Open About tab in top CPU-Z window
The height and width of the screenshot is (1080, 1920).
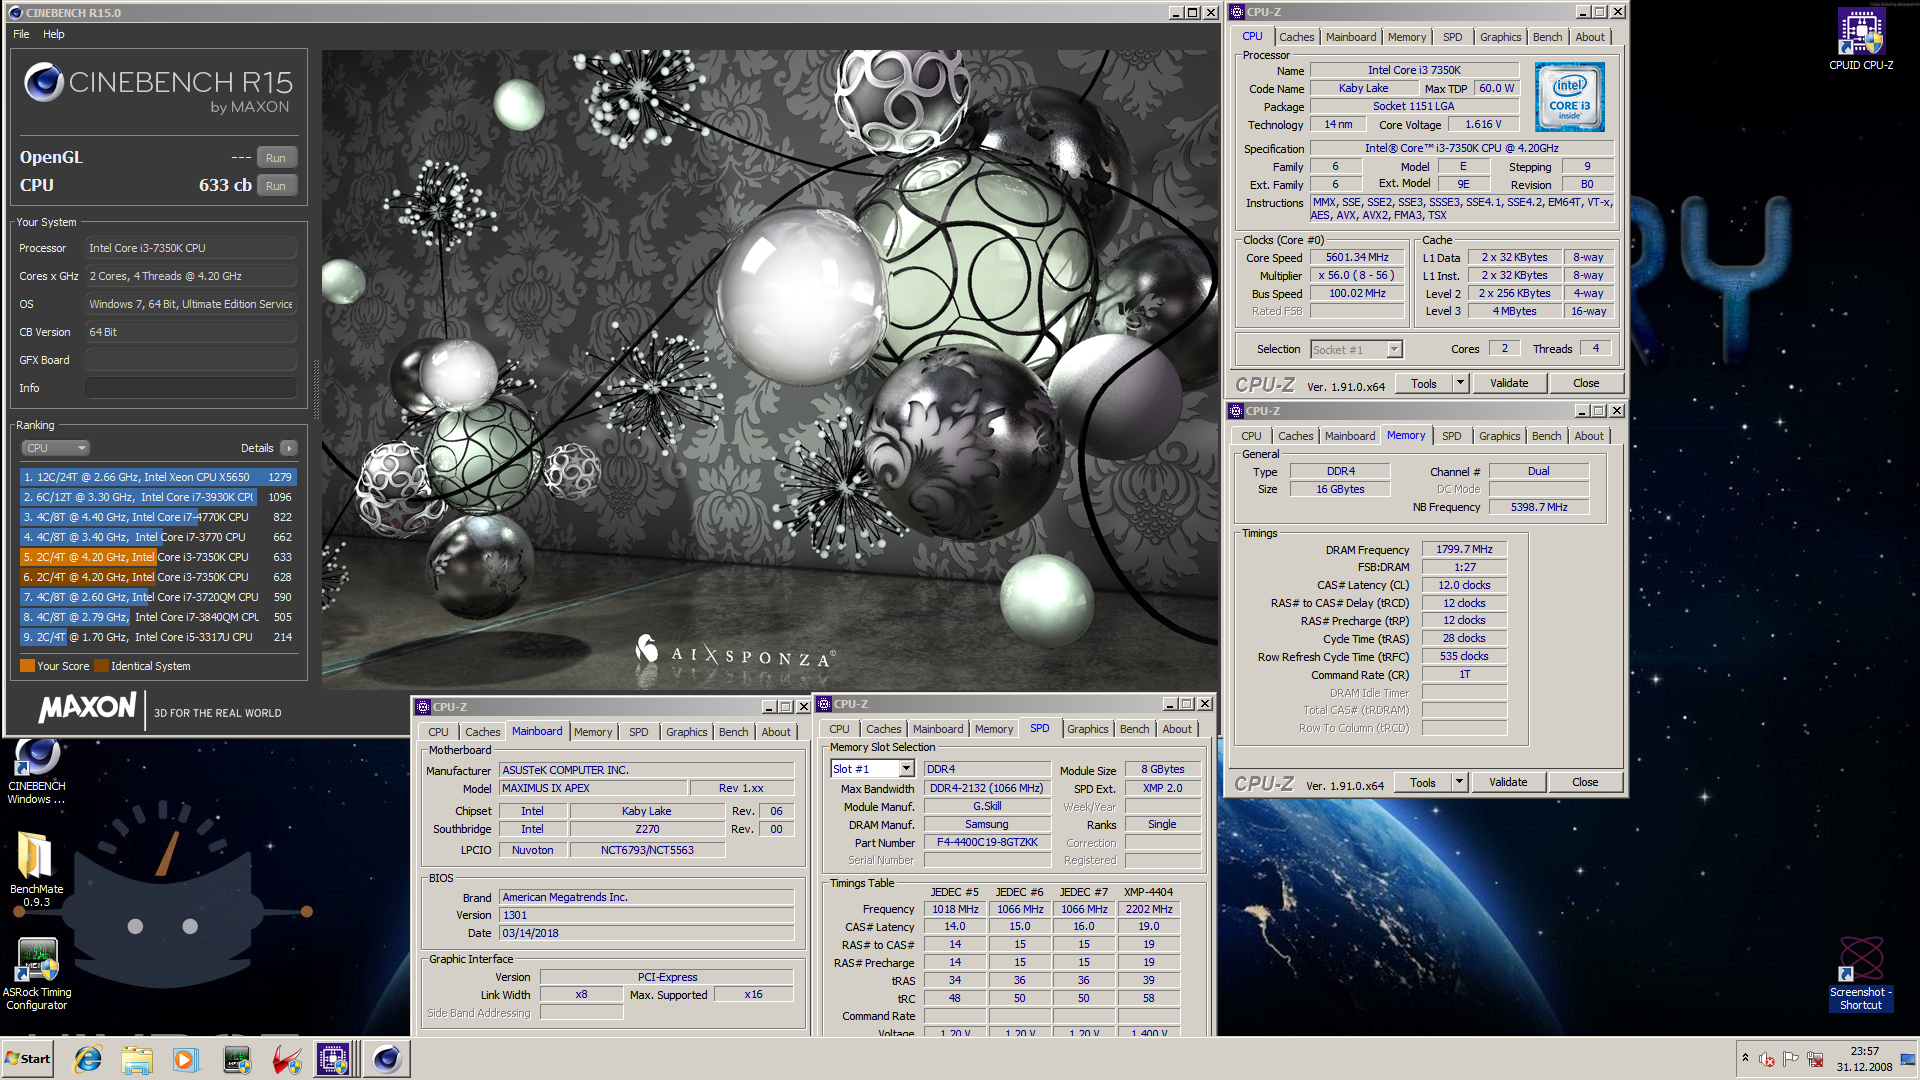click(x=1590, y=37)
